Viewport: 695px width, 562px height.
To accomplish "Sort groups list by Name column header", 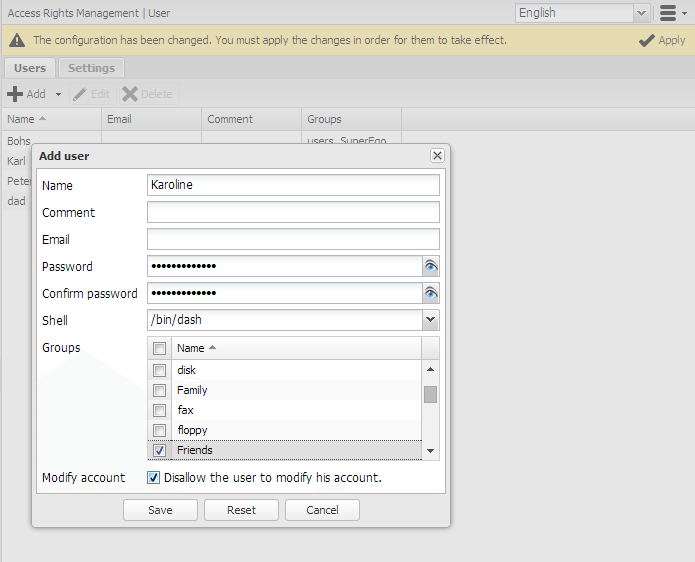I will tap(296, 348).
